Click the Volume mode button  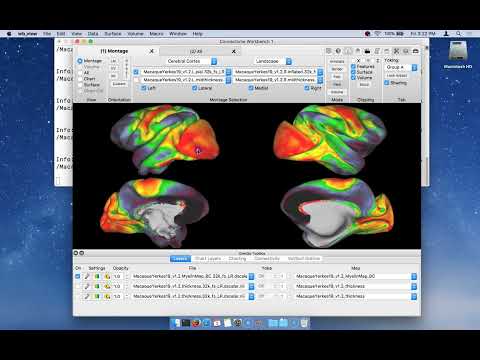(337, 92)
